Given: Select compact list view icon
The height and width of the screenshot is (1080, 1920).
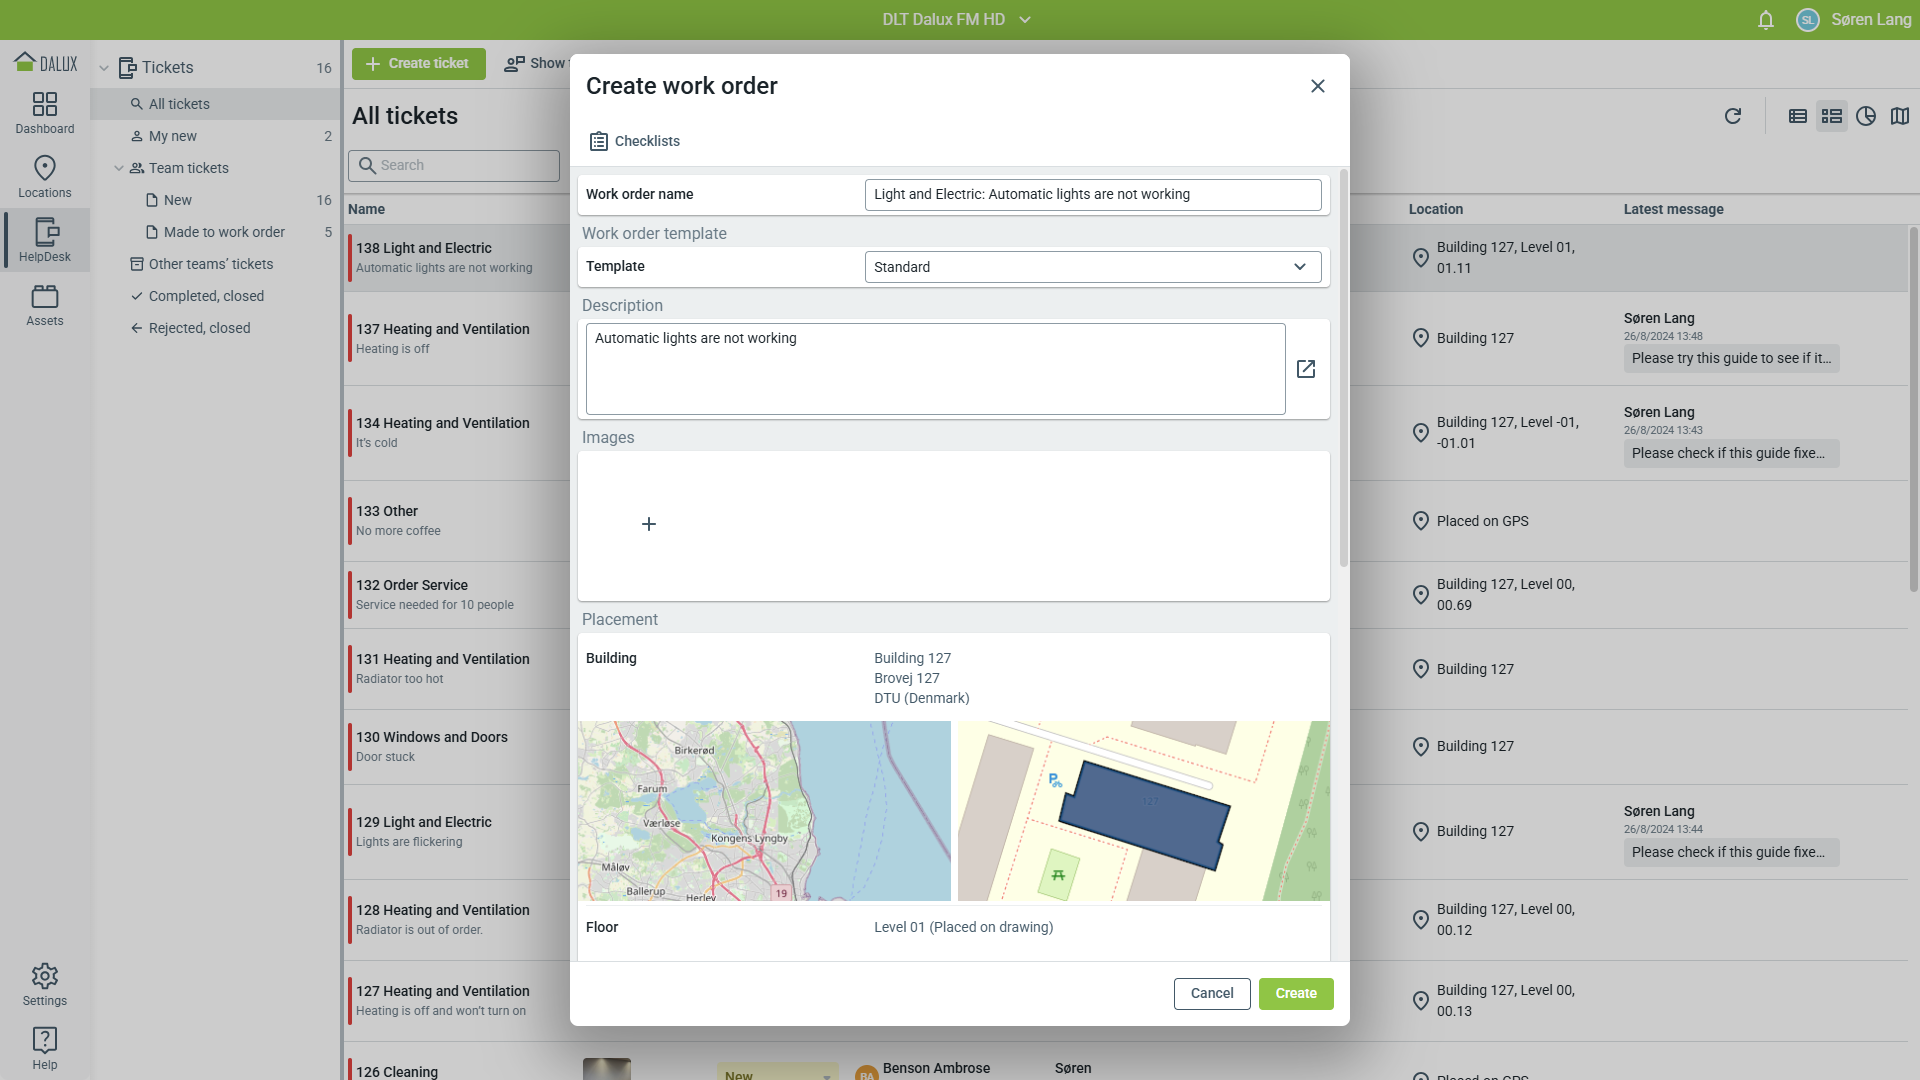Looking at the screenshot, I should click(1798, 116).
